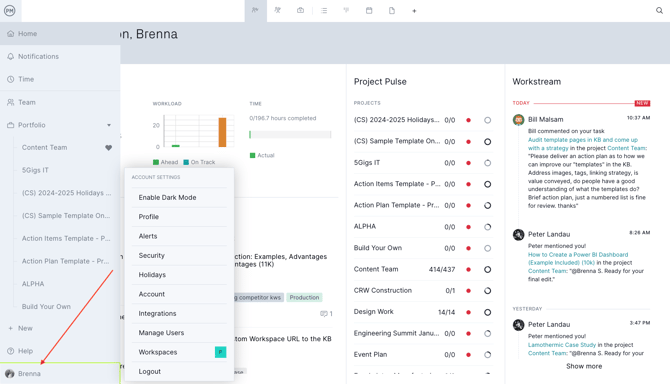Screen dimensions: 670x384
Task: Toggle the status circle for Content Team project
Action: point(487,270)
